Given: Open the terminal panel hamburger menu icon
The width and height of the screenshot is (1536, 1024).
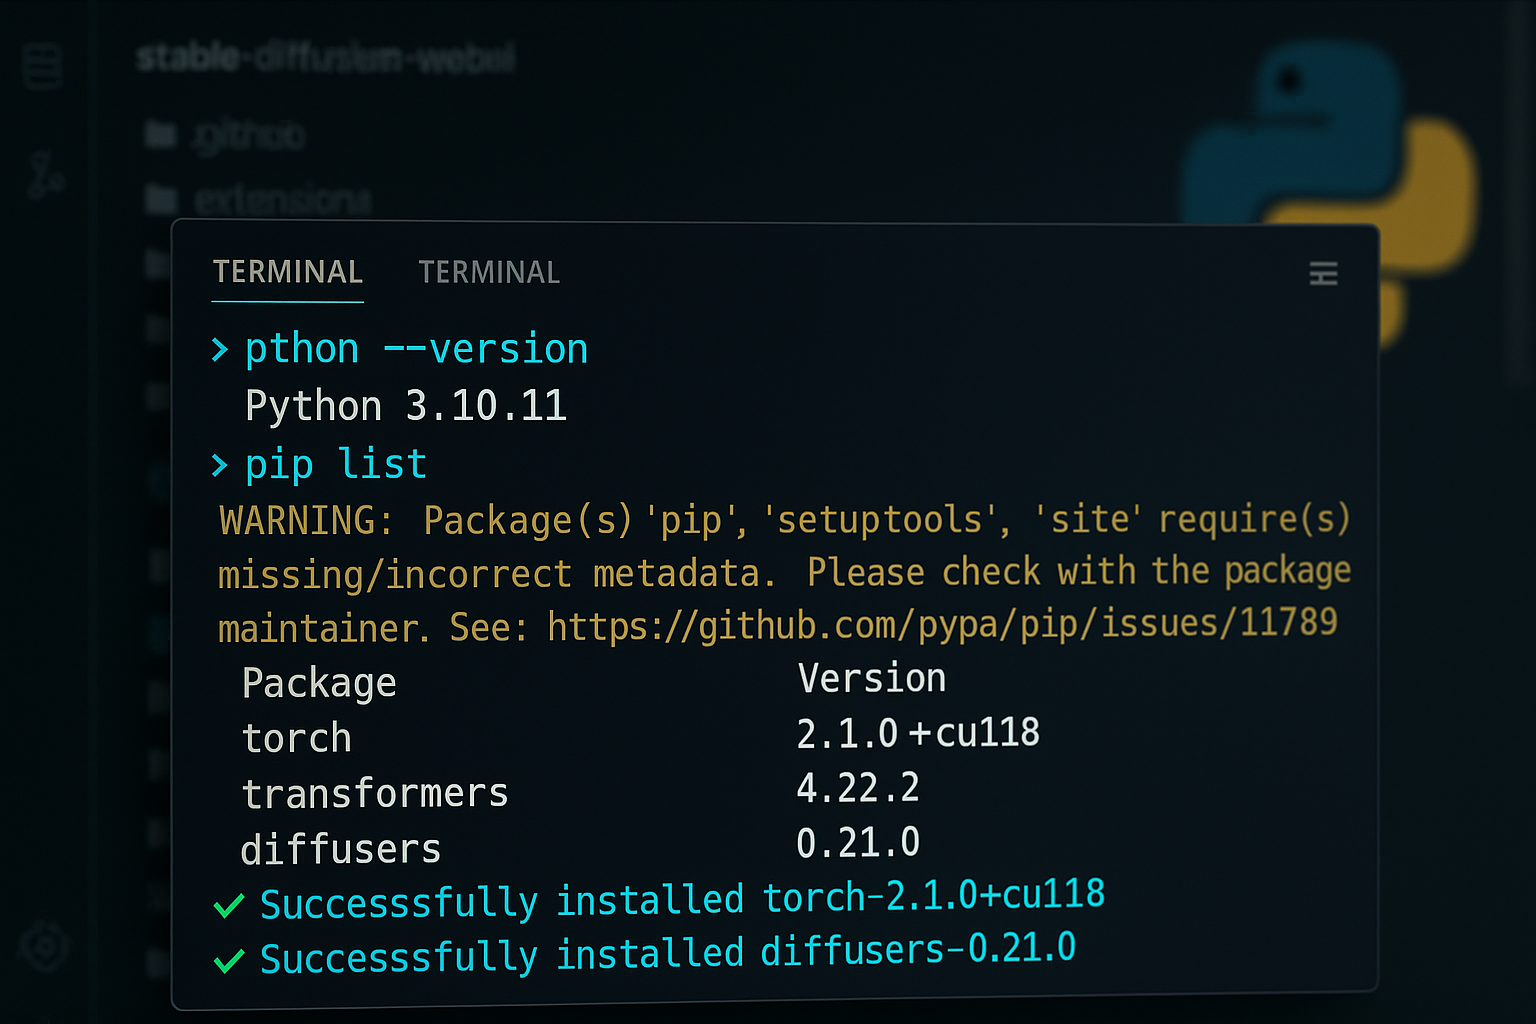Looking at the screenshot, I should [x=1323, y=273].
